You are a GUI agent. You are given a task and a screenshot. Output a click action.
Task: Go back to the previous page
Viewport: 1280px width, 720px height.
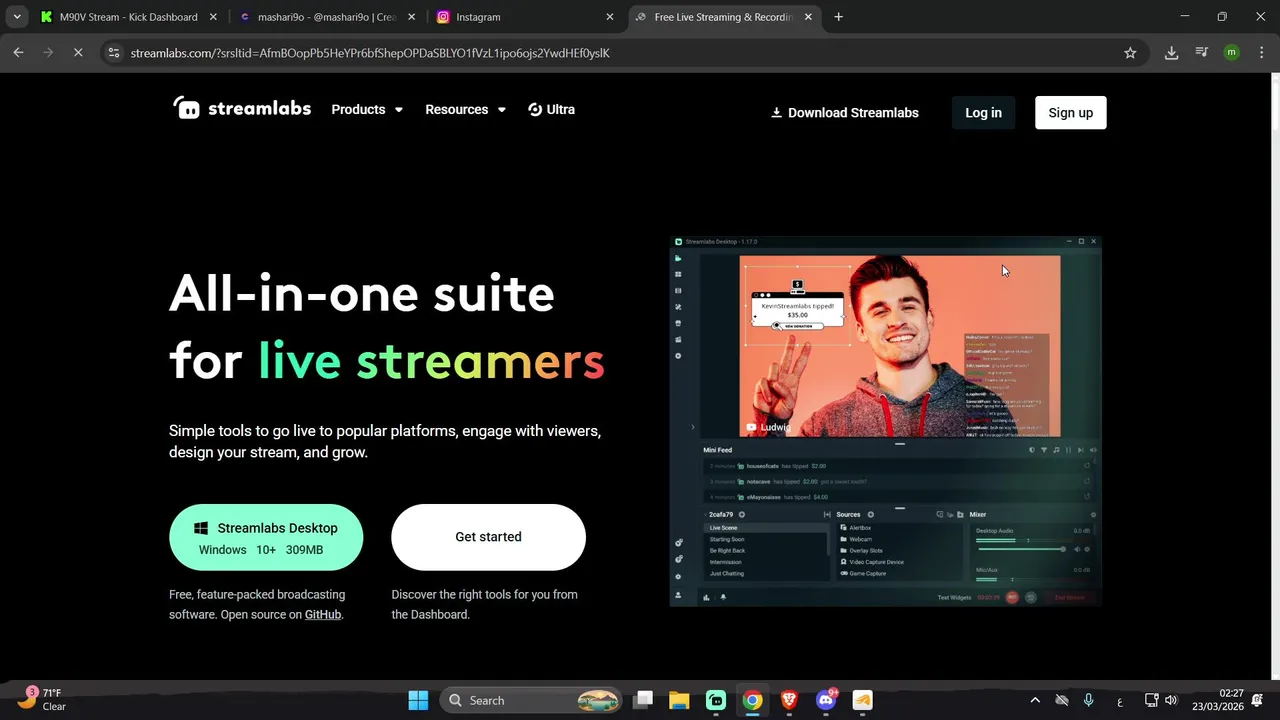(x=18, y=53)
